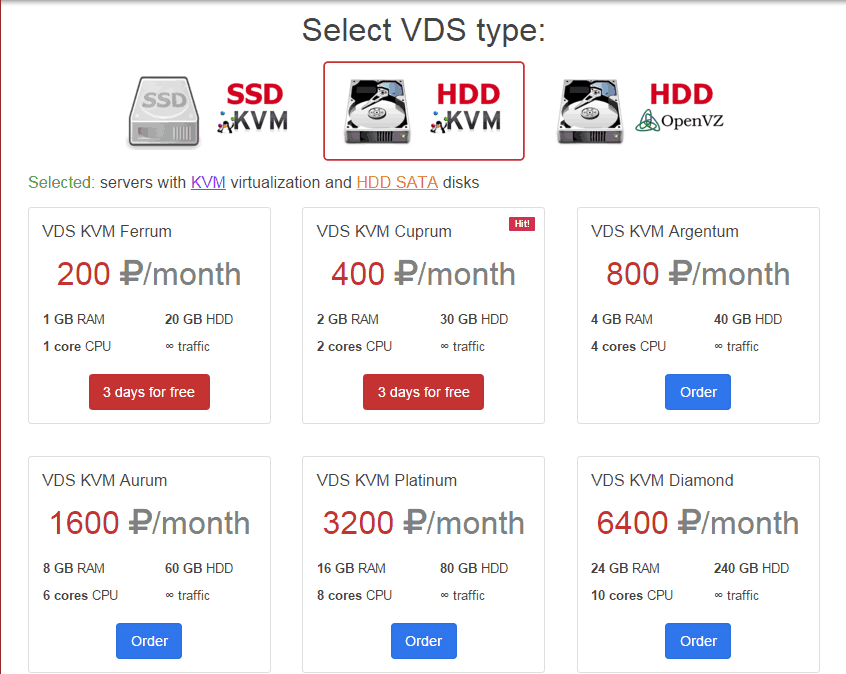The image size is (846, 674).
Task: Order the VDS KVM Aurum plan
Action: pos(149,641)
